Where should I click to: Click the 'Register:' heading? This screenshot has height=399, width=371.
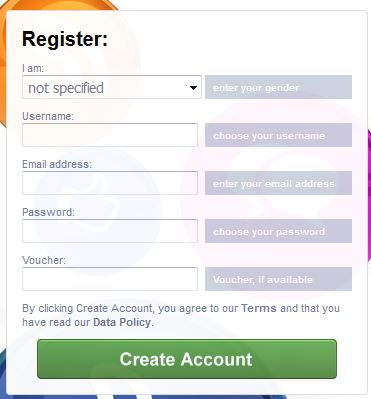tap(65, 39)
